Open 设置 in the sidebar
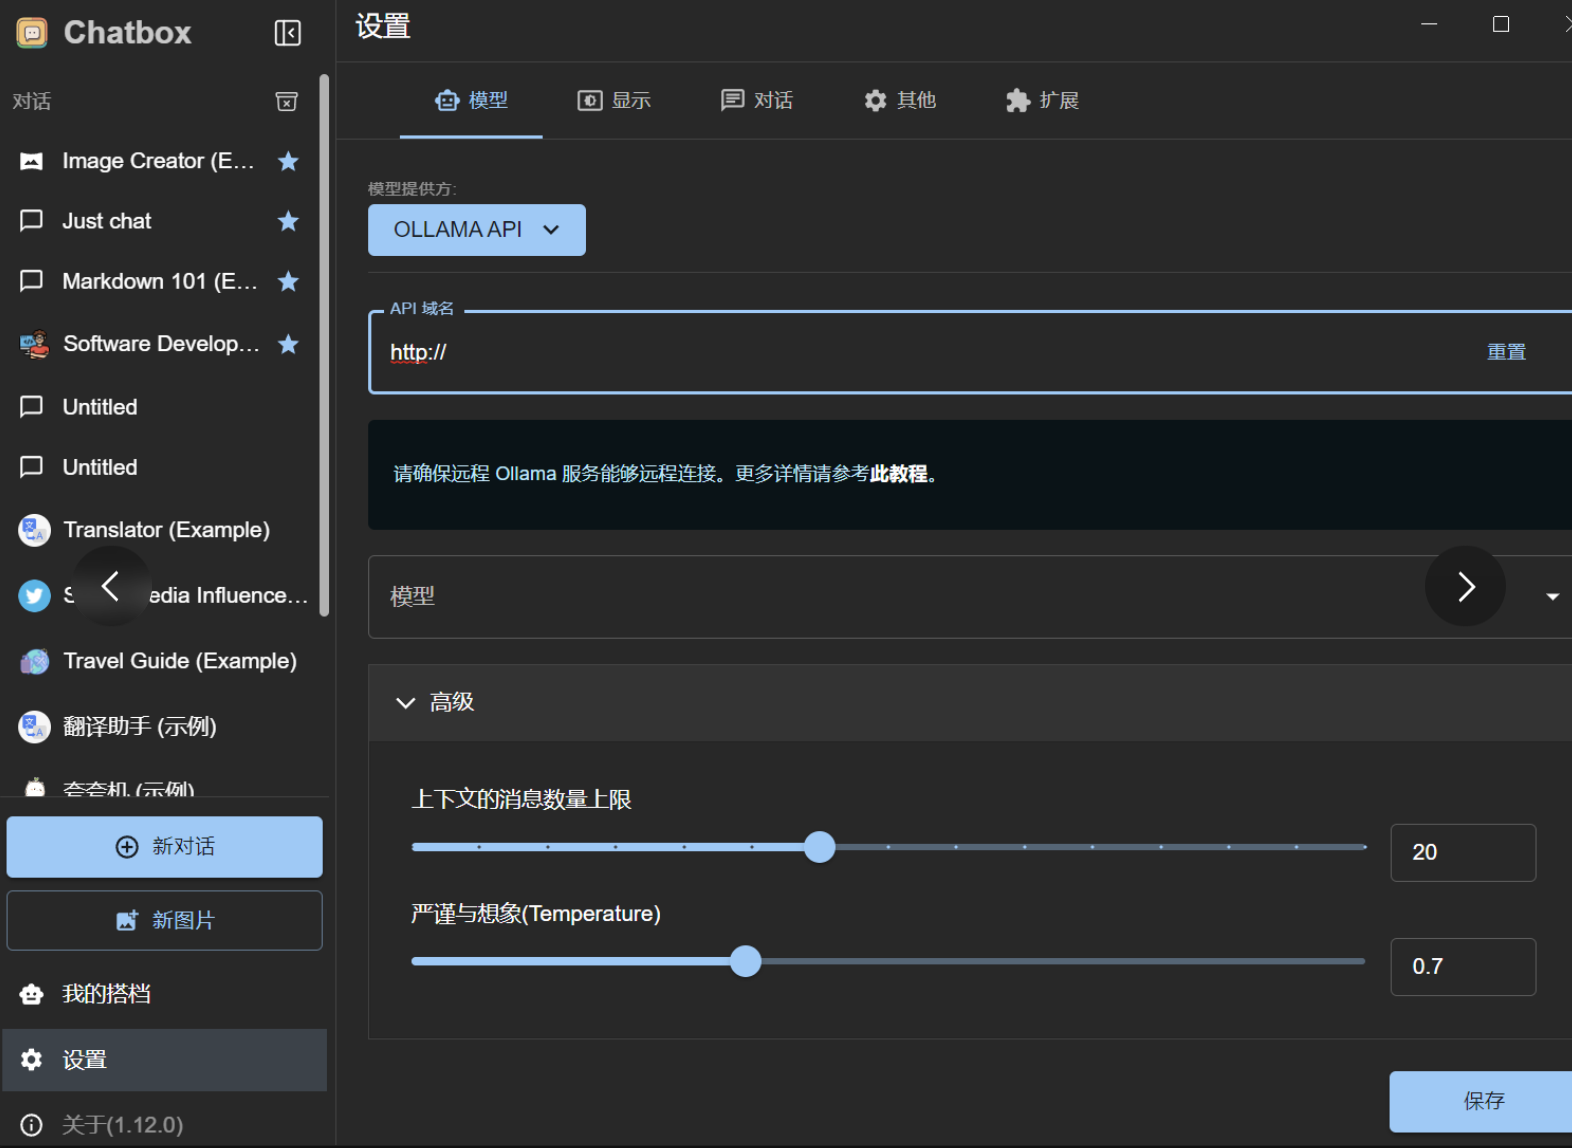This screenshot has width=1572, height=1148. pyautogui.click(x=164, y=1060)
